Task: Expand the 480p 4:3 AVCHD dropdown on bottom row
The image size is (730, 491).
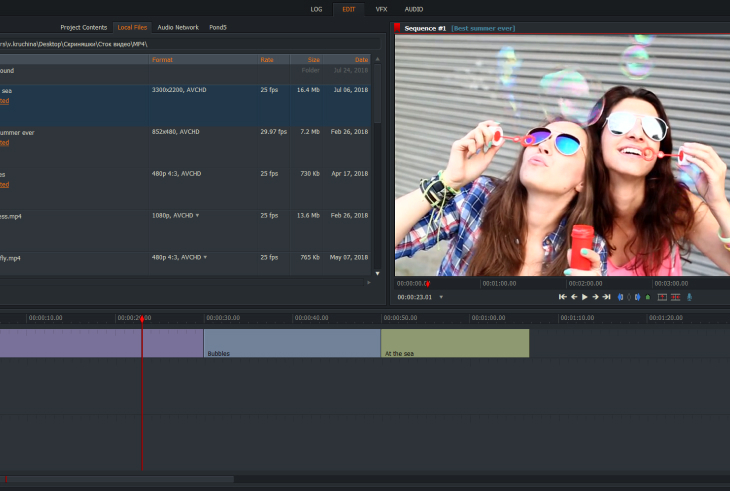Action: [205, 257]
